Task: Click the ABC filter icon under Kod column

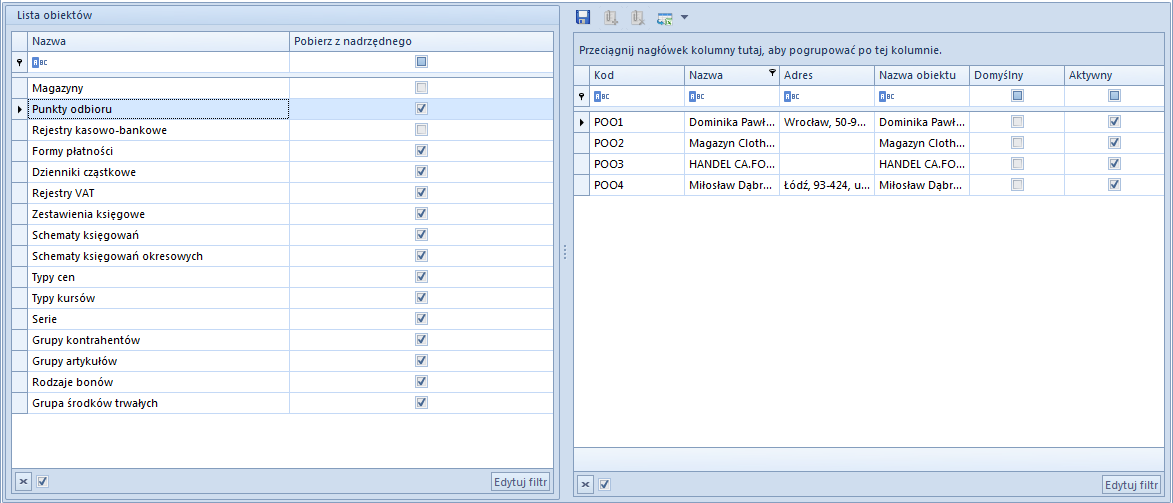Action: 601,97
